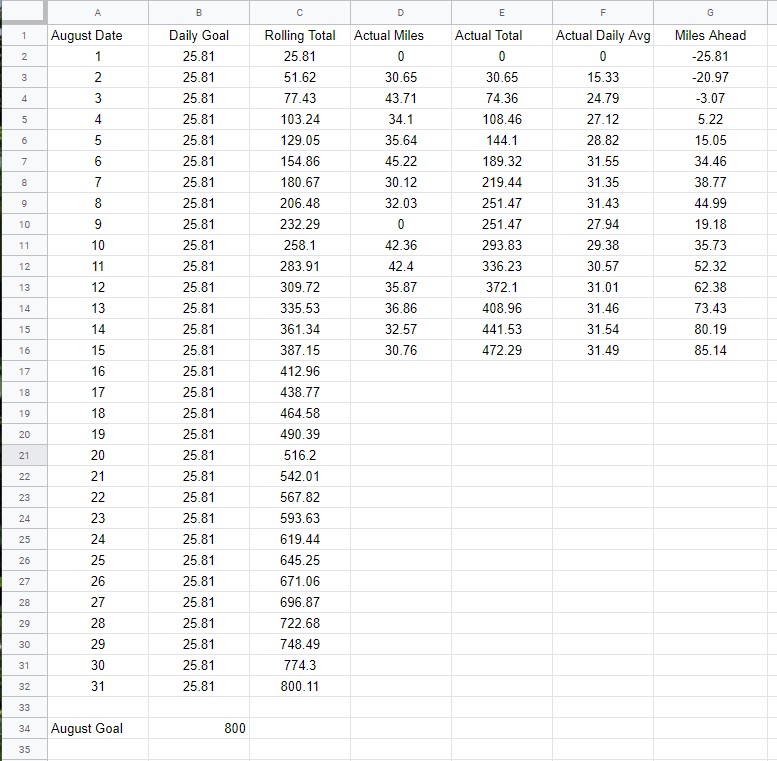Select the Rolling Total value 516.2
This screenshot has width=777, height=761.
[x=300, y=455]
